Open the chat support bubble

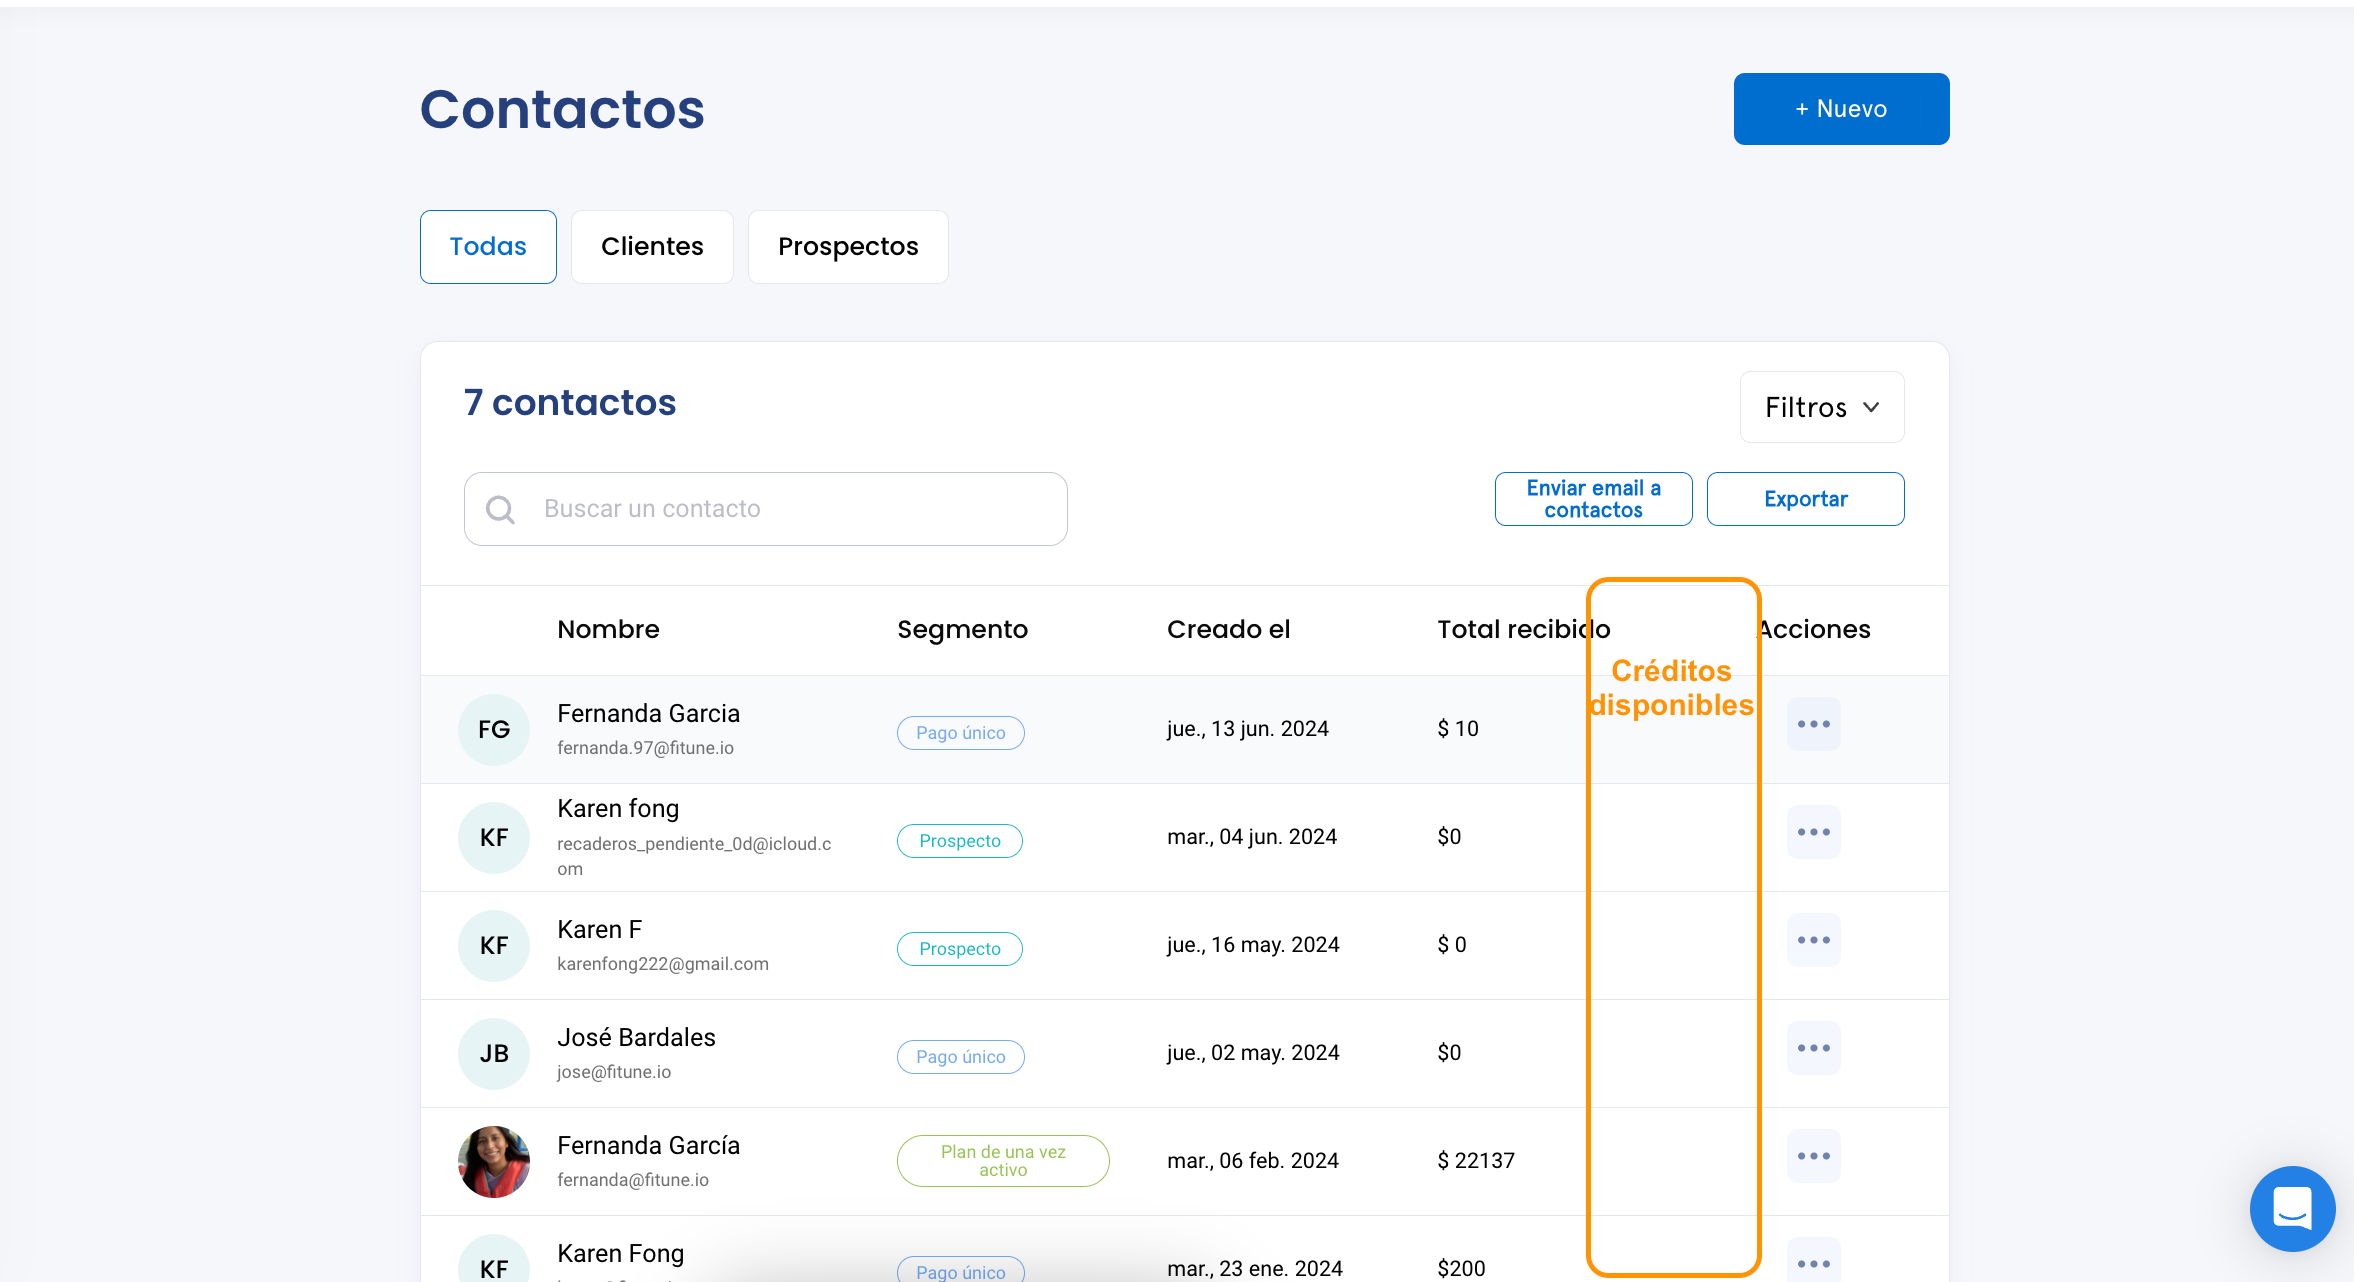[x=2292, y=1208]
